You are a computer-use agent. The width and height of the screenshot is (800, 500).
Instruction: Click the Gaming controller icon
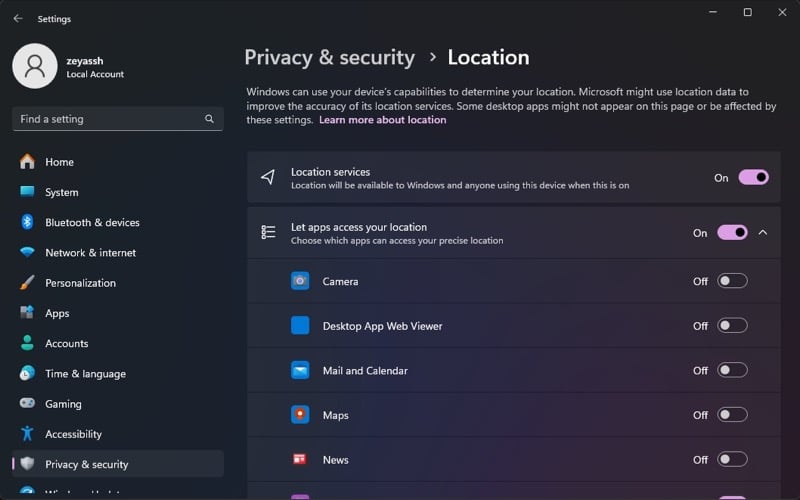coord(27,403)
